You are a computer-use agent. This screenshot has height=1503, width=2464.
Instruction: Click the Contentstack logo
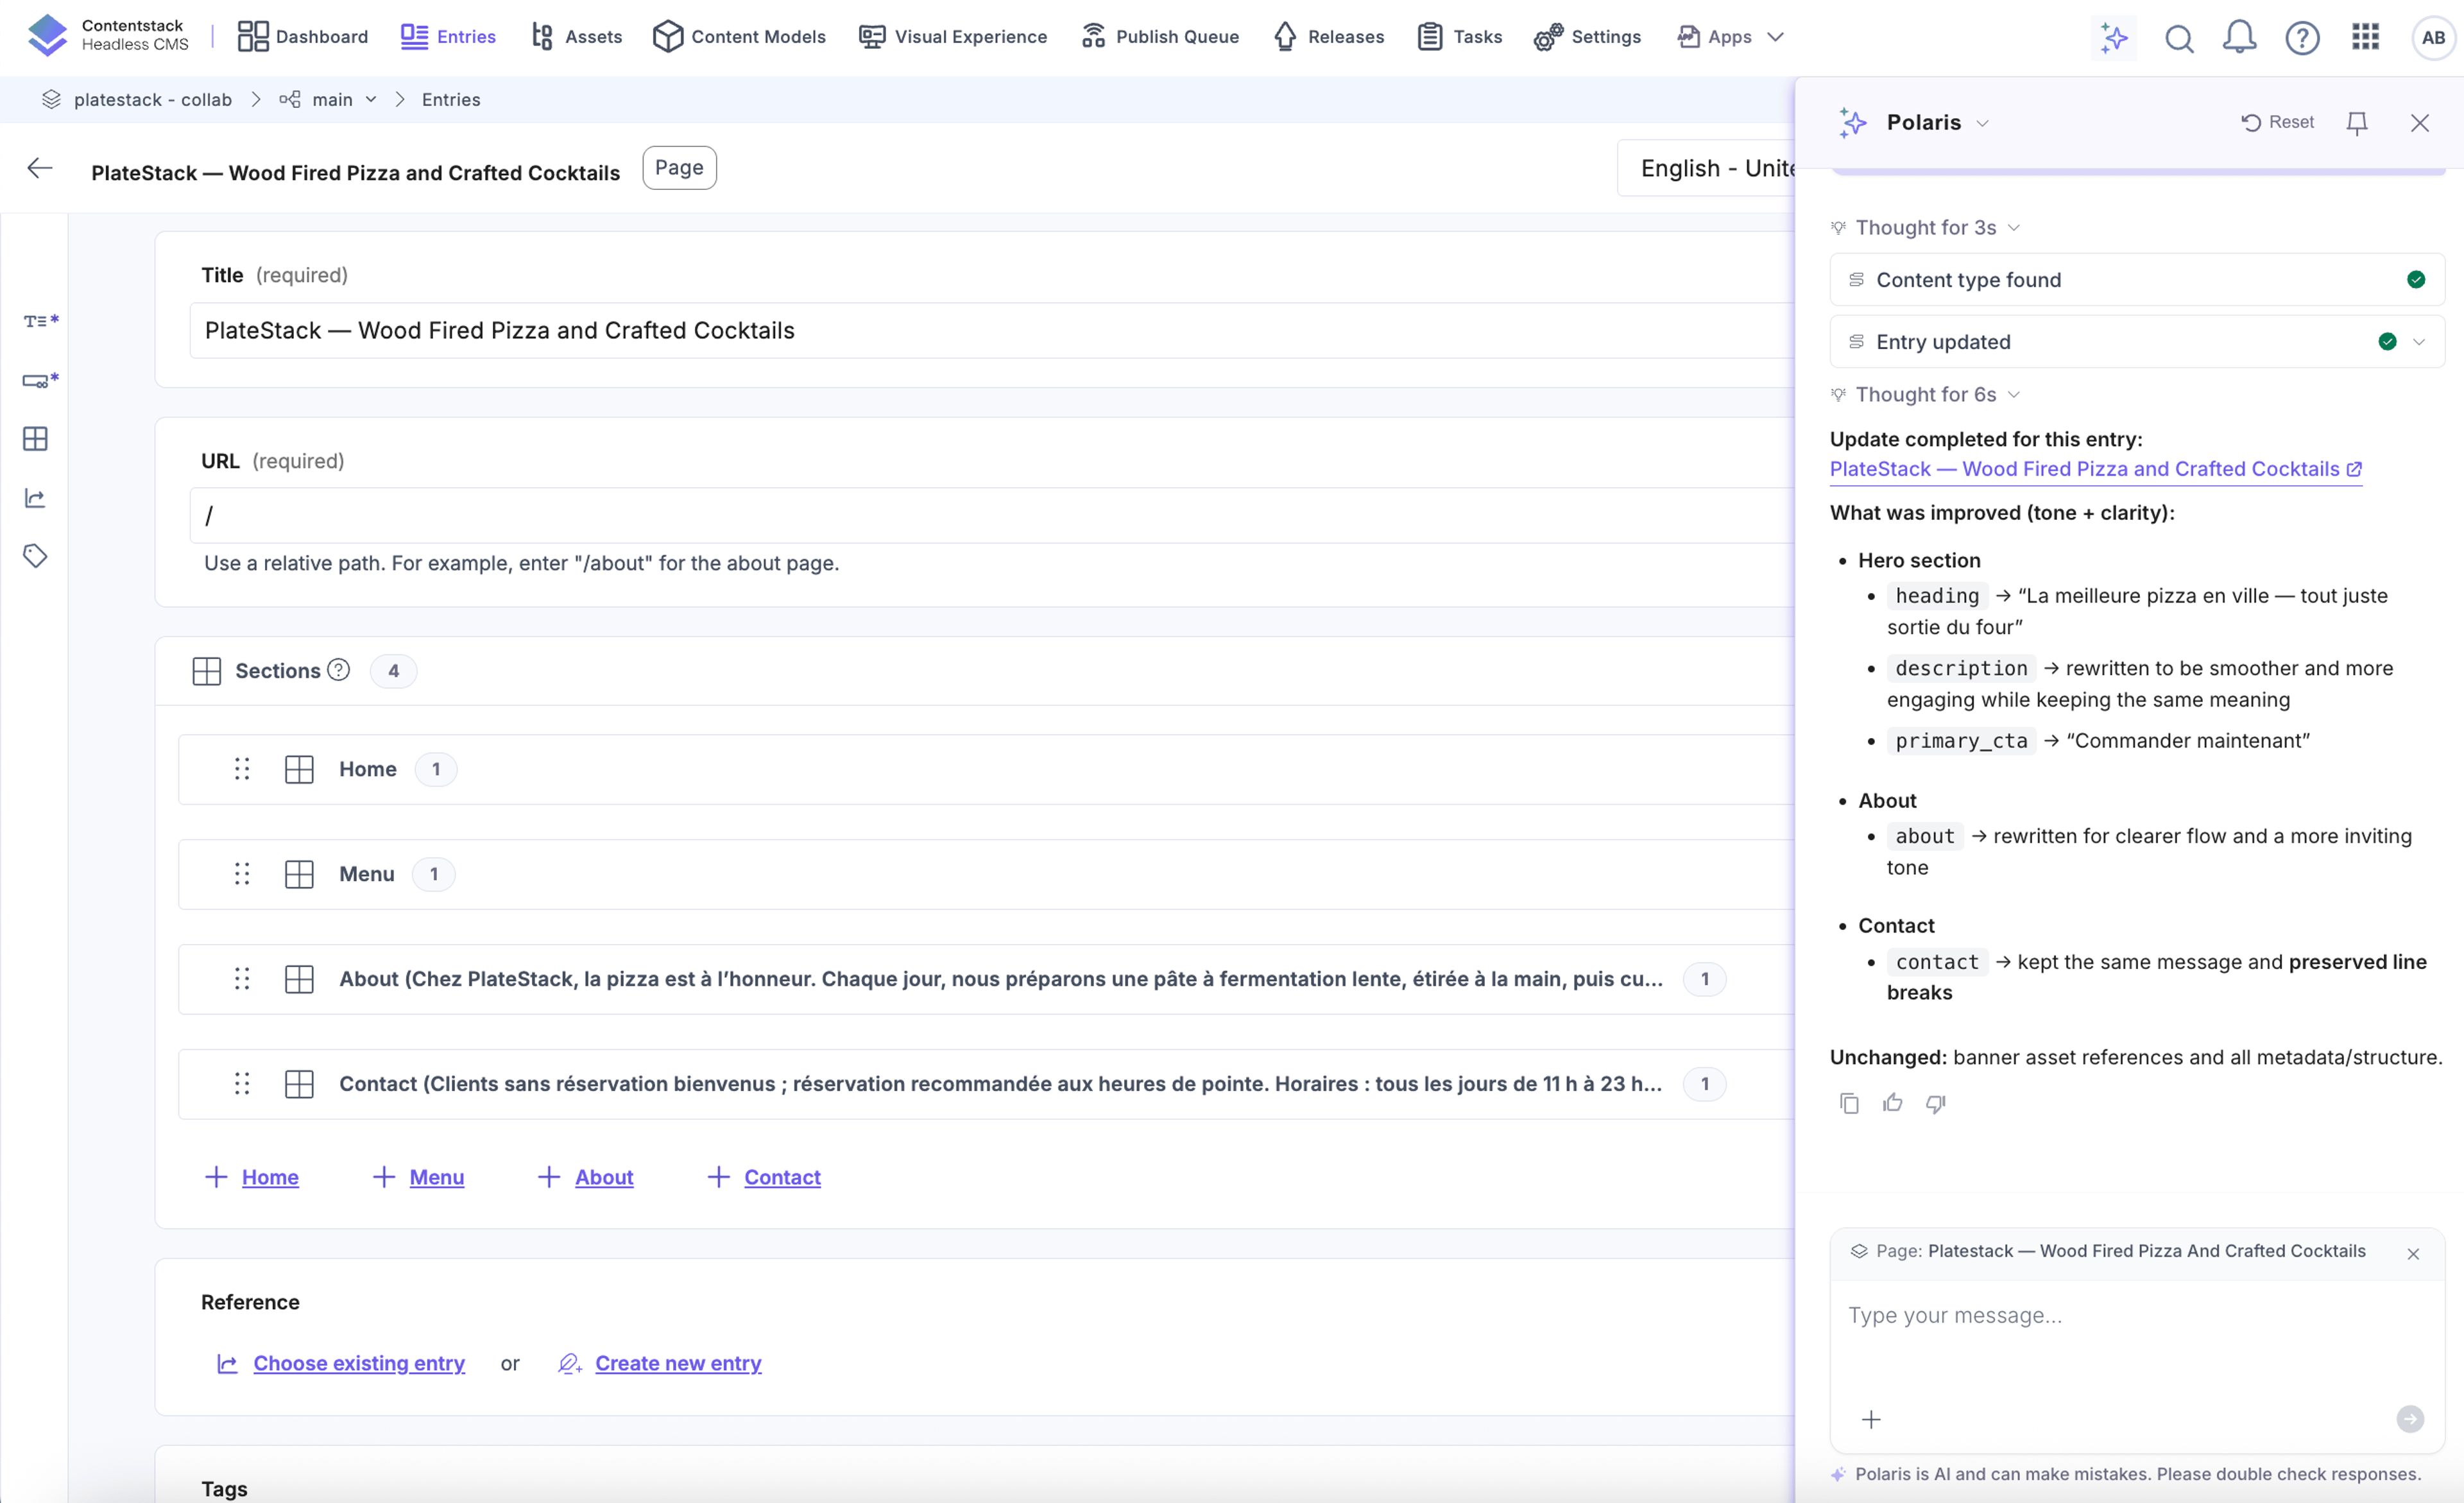coord(47,35)
